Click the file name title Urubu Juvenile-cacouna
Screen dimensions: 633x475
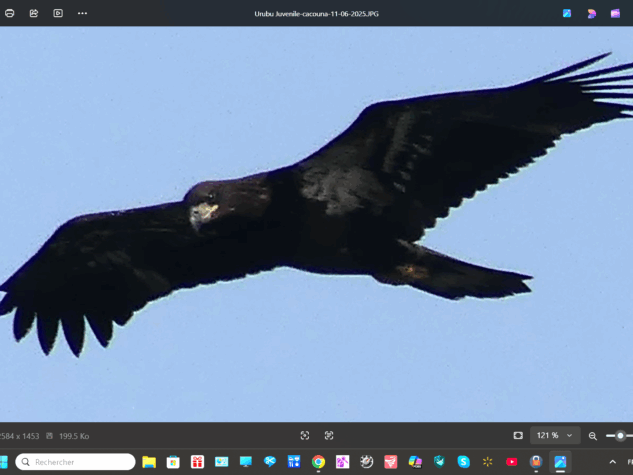click(316, 13)
